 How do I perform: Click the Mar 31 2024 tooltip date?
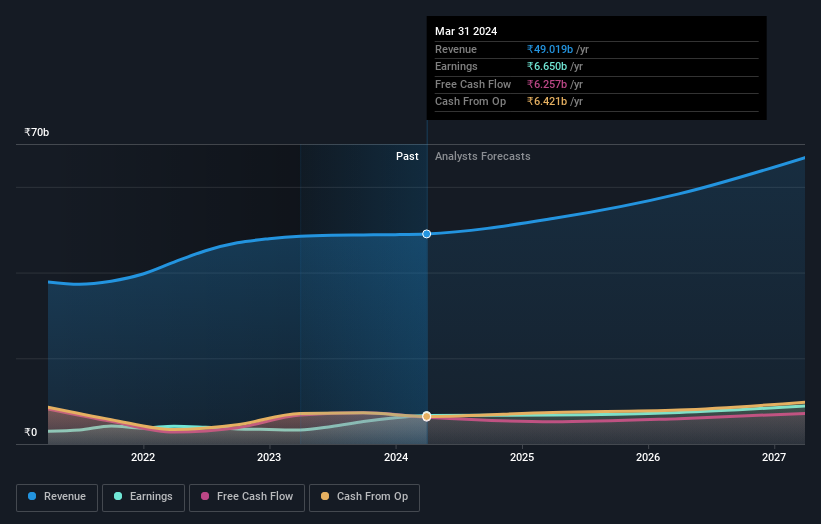pos(466,31)
